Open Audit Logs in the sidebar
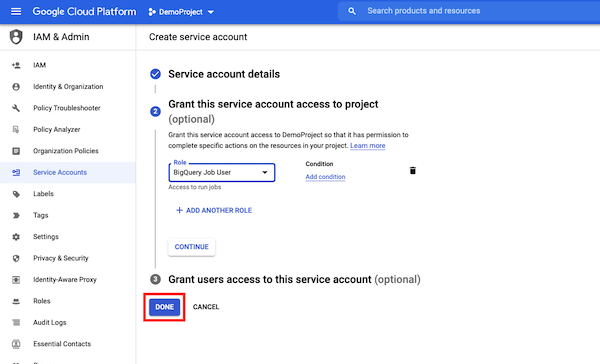The height and width of the screenshot is (364, 600). (x=68, y=322)
